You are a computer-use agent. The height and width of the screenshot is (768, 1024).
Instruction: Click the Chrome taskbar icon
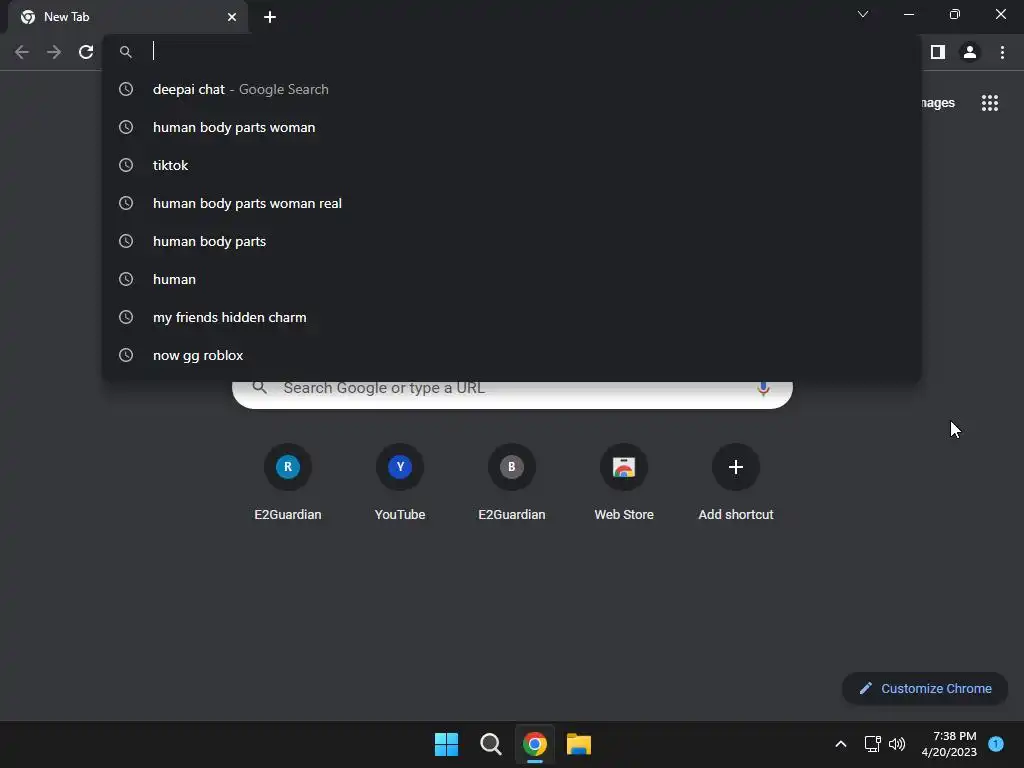point(535,744)
